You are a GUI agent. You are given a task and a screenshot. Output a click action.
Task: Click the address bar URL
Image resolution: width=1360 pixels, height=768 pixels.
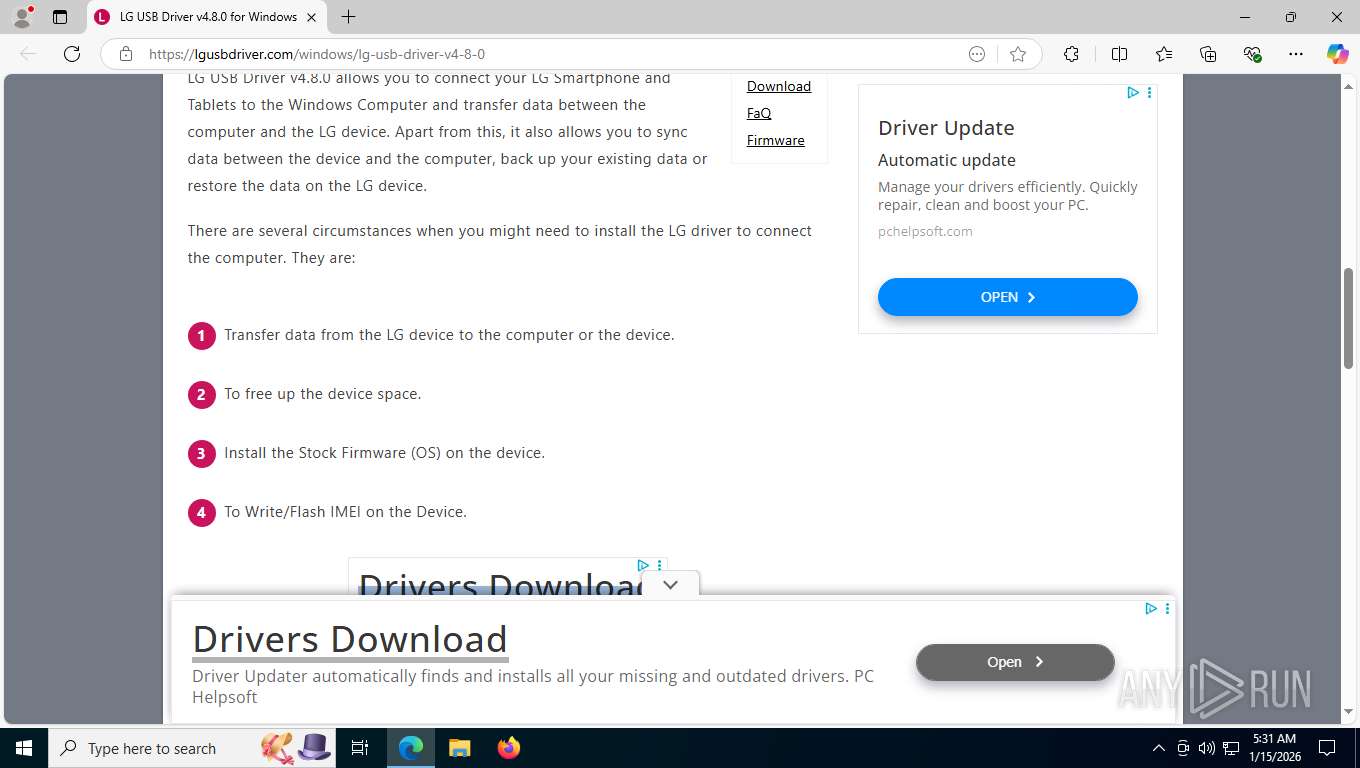click(x=317, y=54)
